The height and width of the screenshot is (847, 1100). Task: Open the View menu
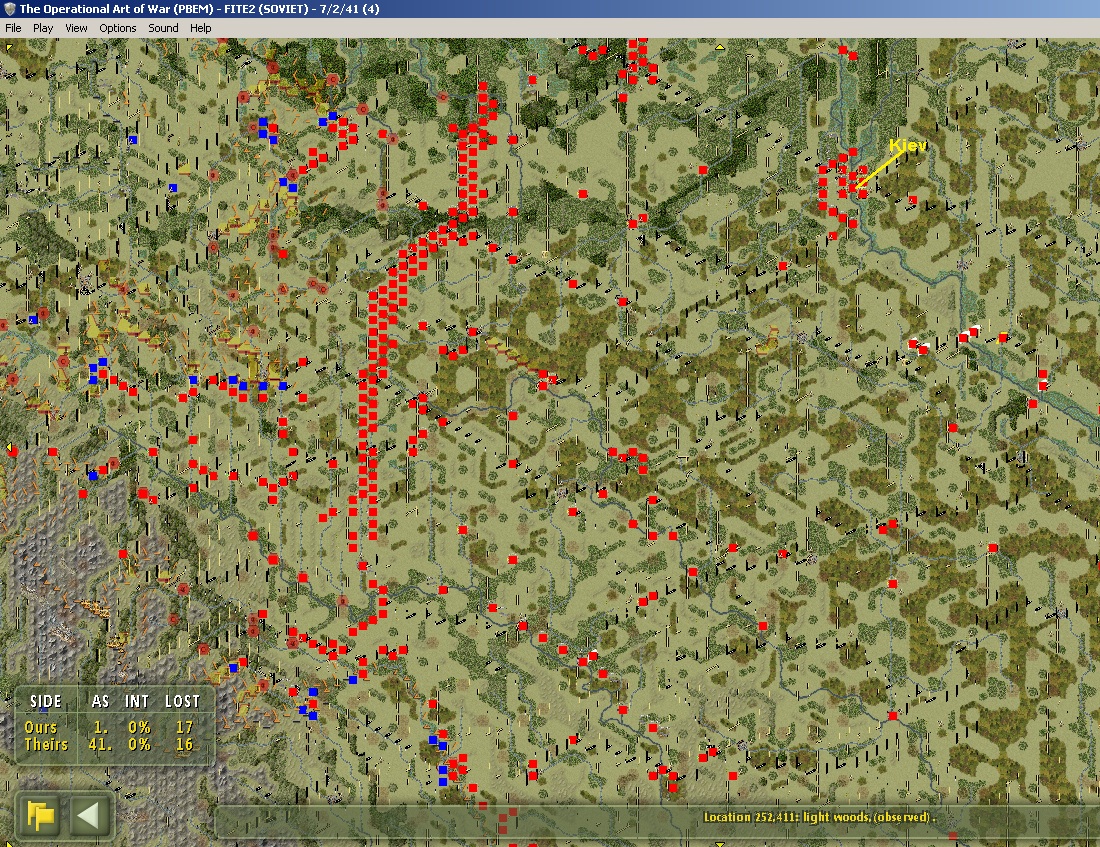(76, 28)
